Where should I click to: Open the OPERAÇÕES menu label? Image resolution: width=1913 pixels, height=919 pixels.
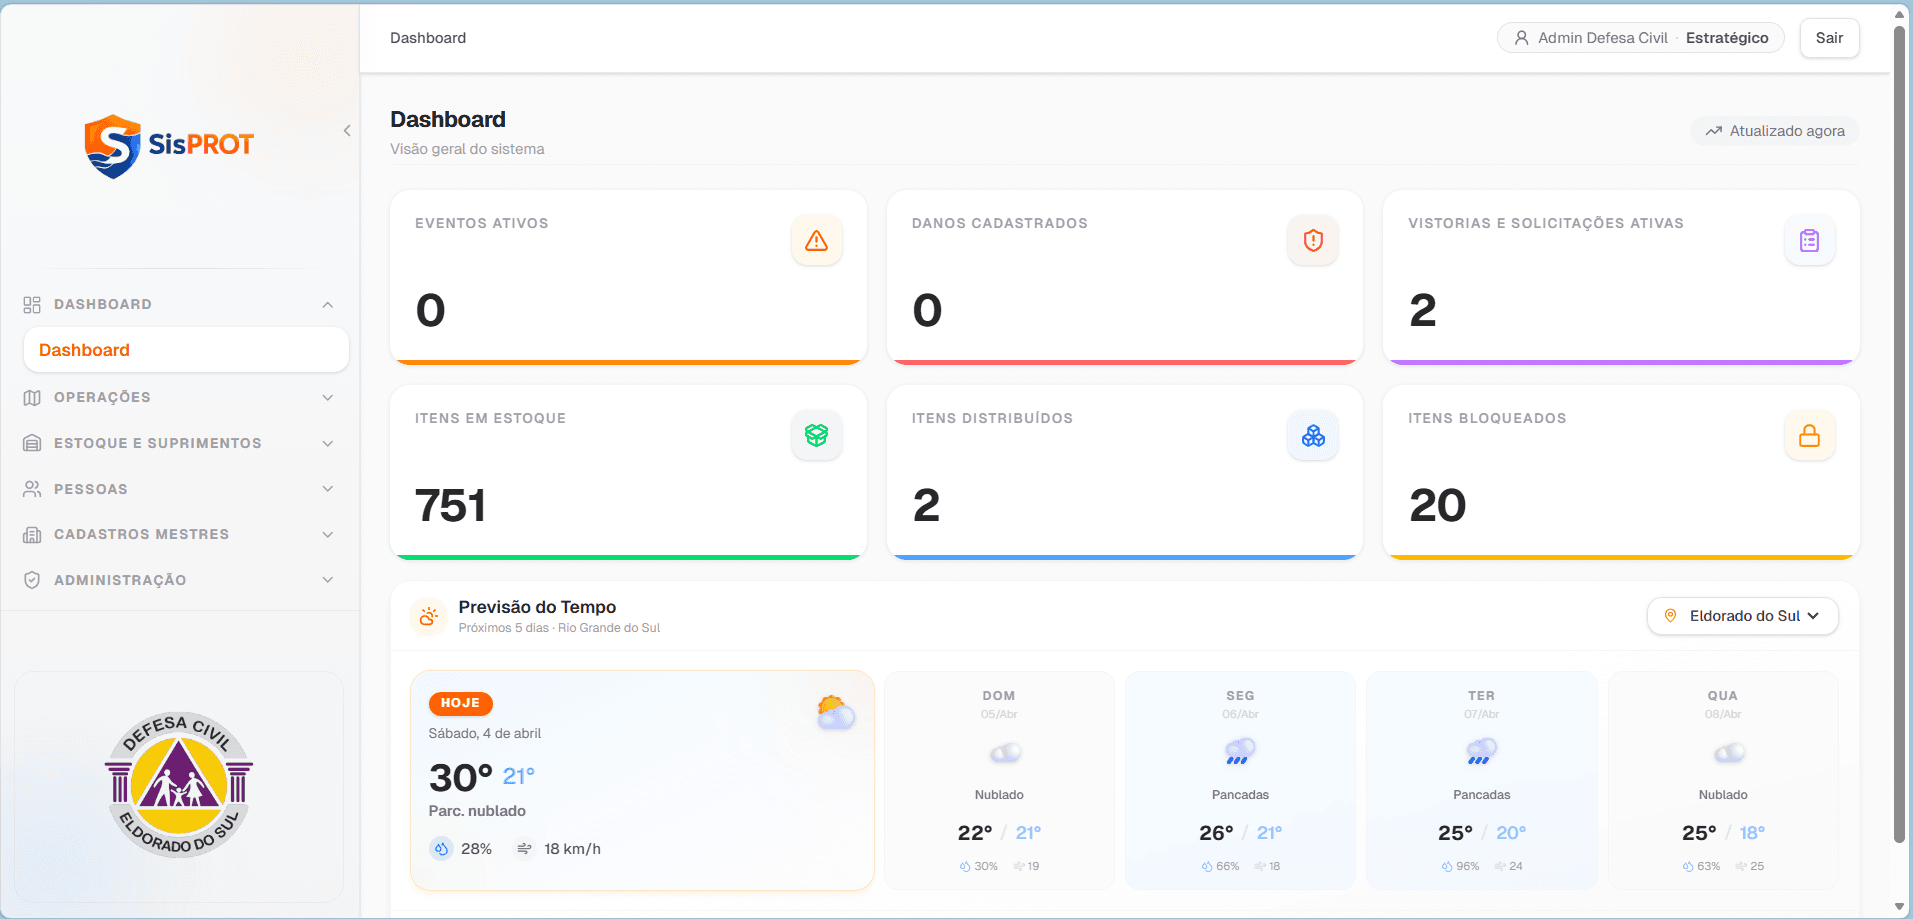click(102, 398)
